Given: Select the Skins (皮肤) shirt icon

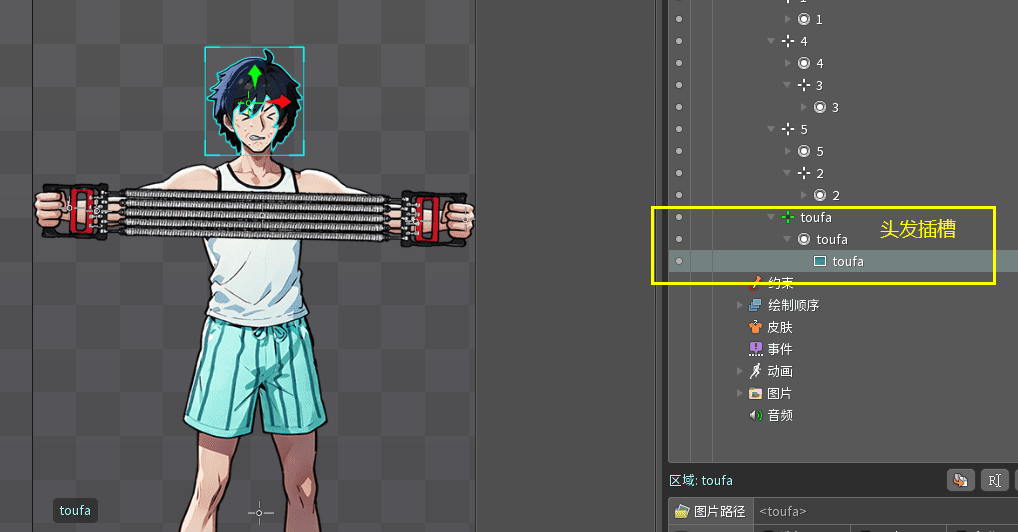Looking at the screenshot, I should pyautogui.click(x=756, y=327).
